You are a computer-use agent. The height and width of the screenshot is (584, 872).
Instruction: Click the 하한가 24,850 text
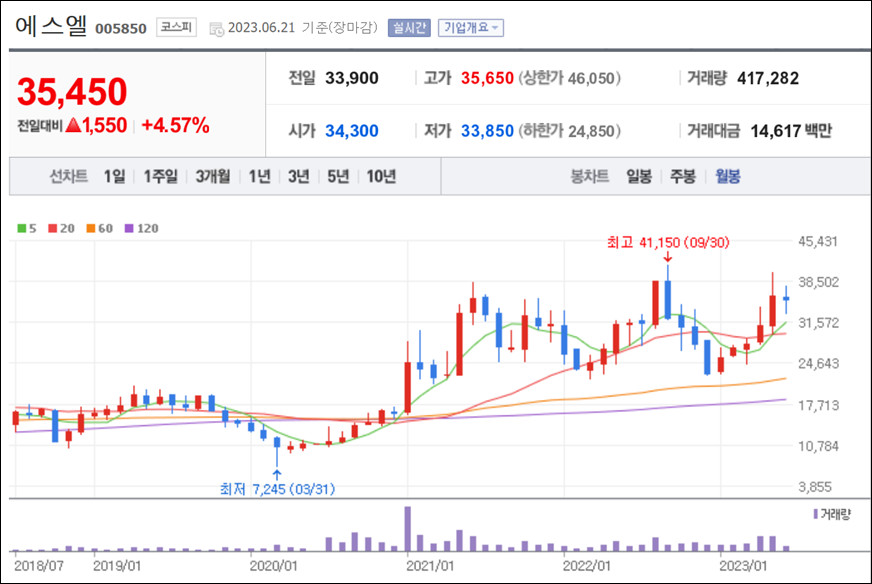[570, 131]
